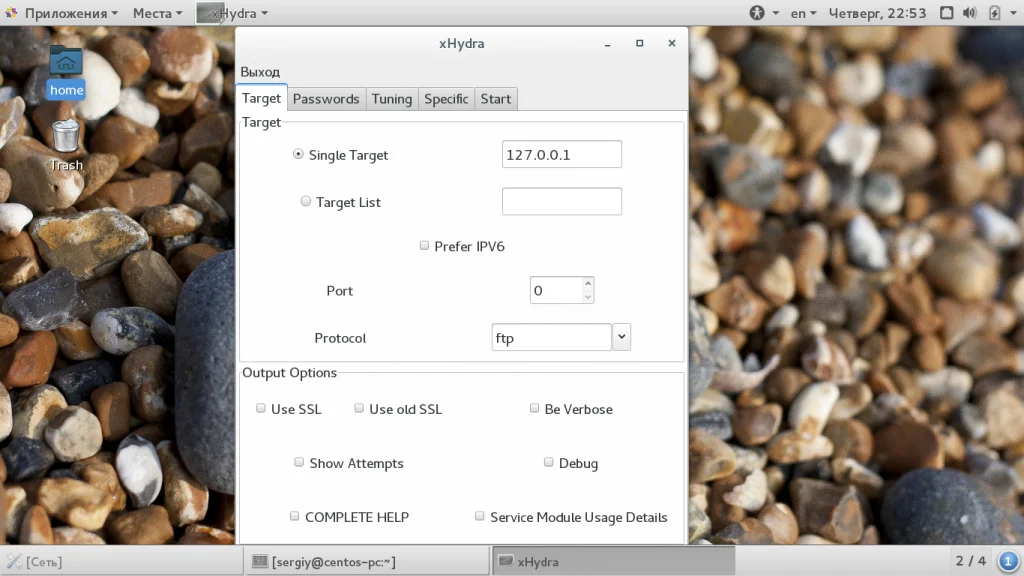
Task: Open the accessibility menu icon in top bar
Action: click(x=757, y=13)
